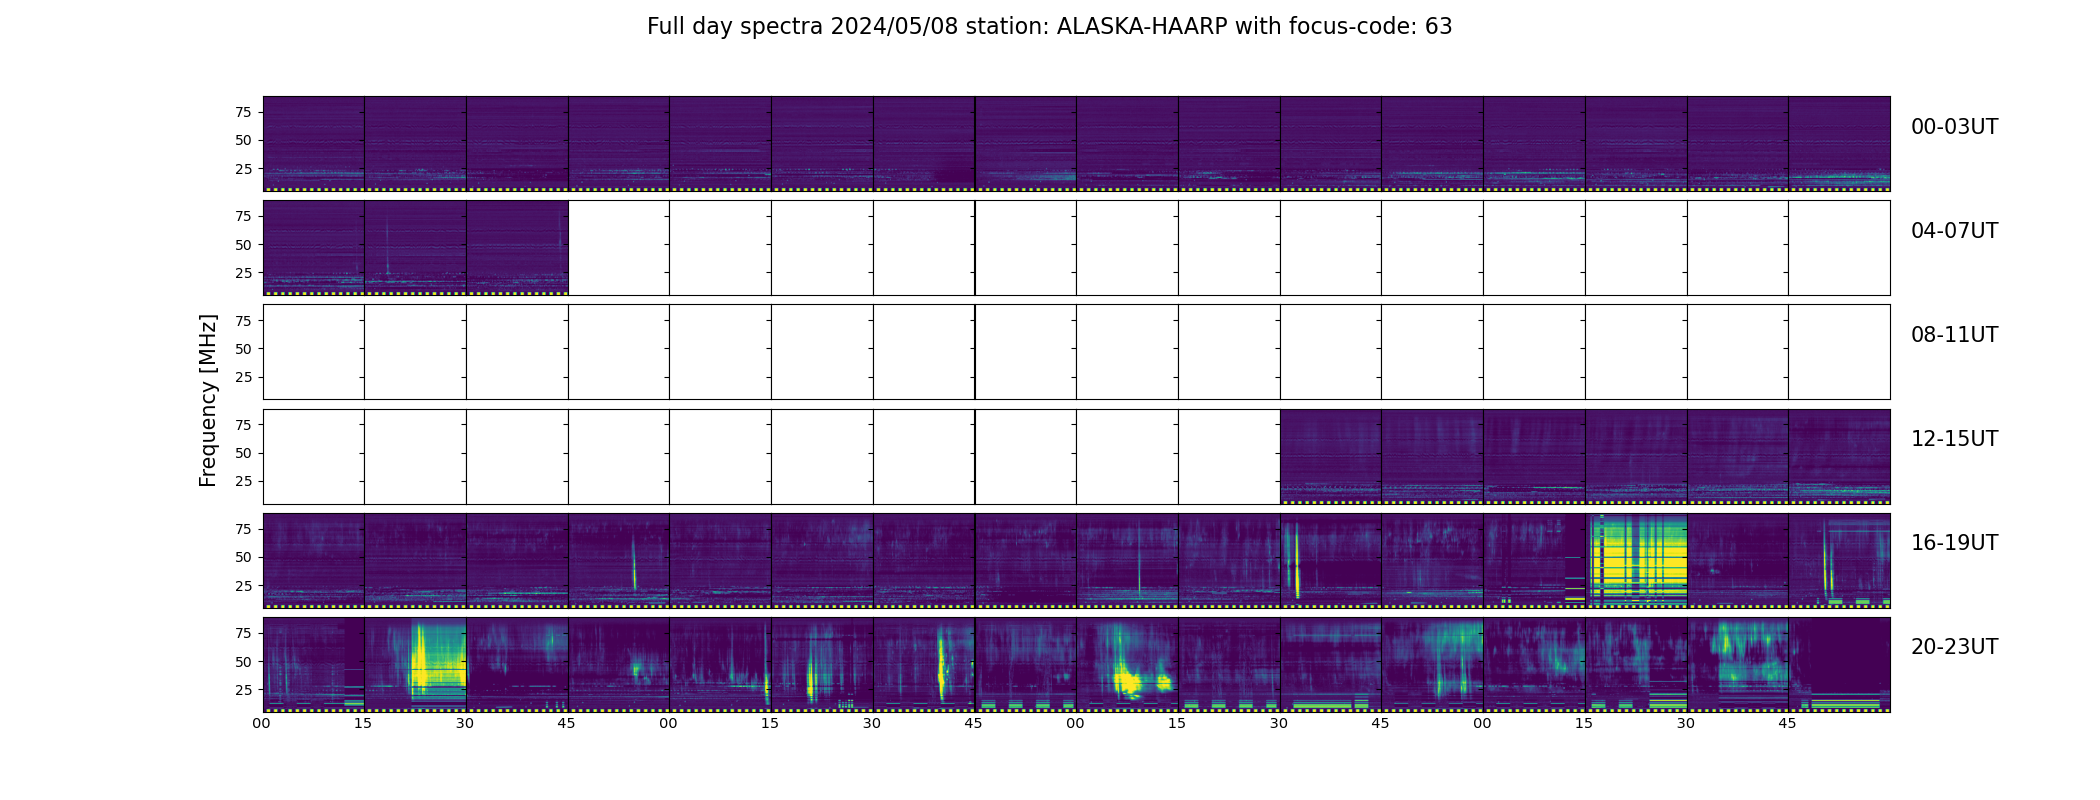This screenshot has width=2100, height=800.
Task: Click the first spectrum panel of 00-03UT row
Action: coord(314,144)
